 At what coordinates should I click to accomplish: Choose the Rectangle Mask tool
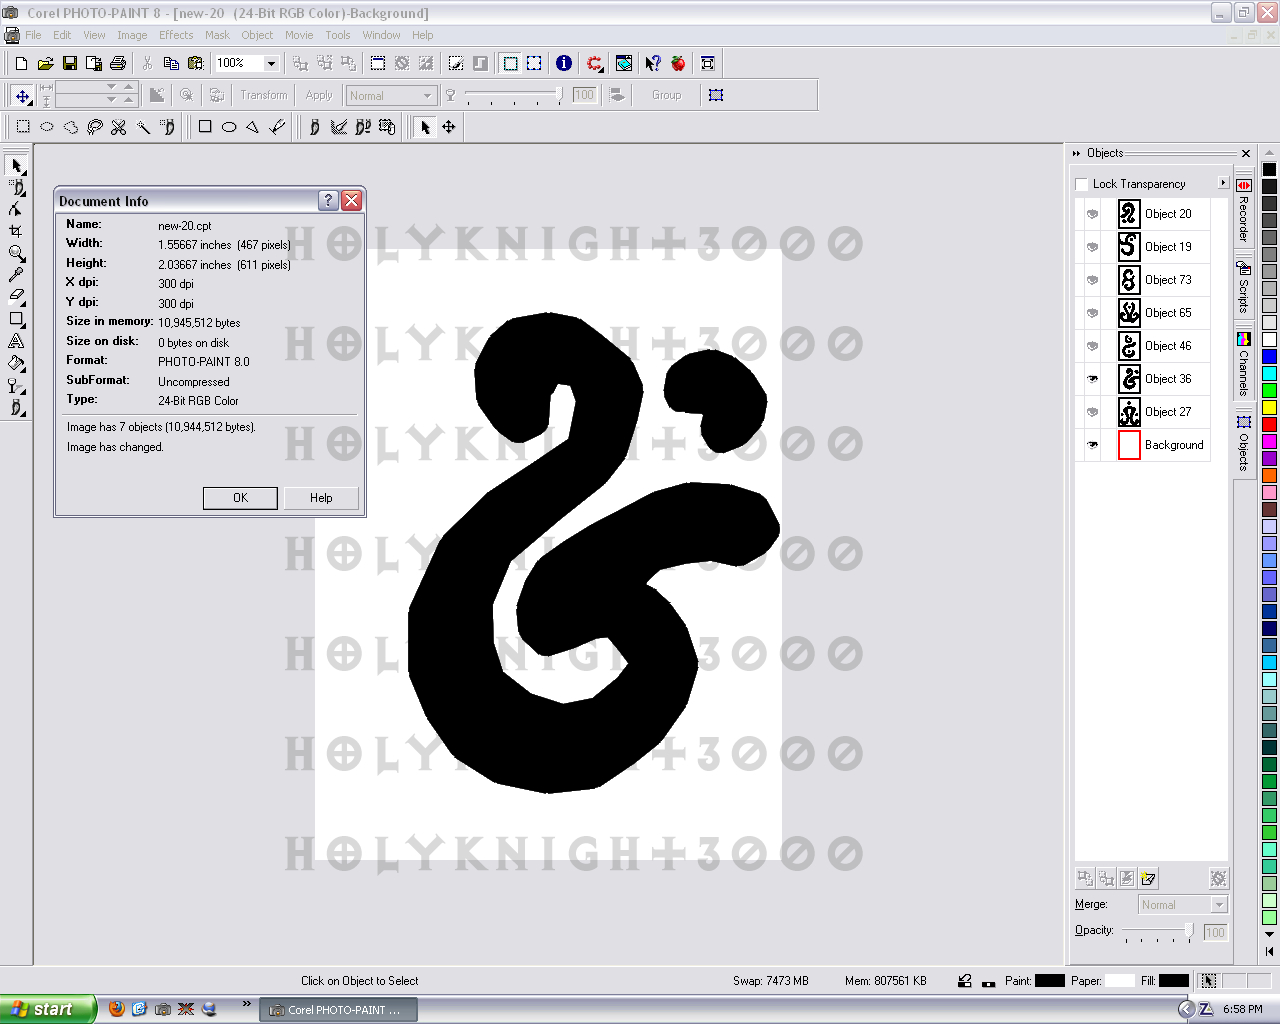click(23, 127)
